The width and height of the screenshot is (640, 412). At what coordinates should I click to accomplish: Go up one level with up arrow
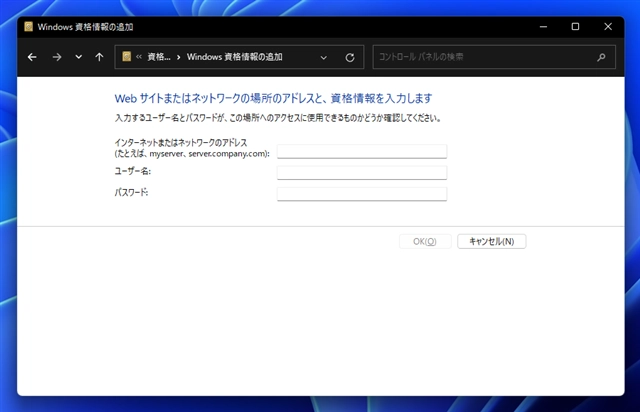[x=99, y=57]
